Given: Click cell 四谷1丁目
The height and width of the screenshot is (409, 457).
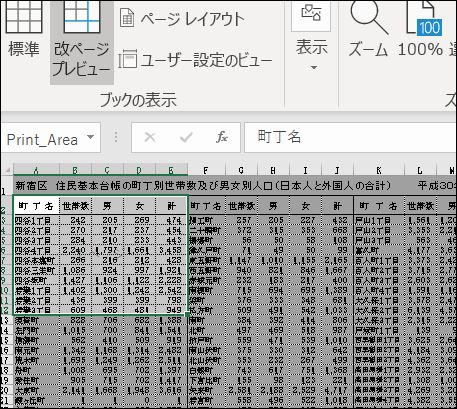Looking at the screenshot, I should point(36,220).
